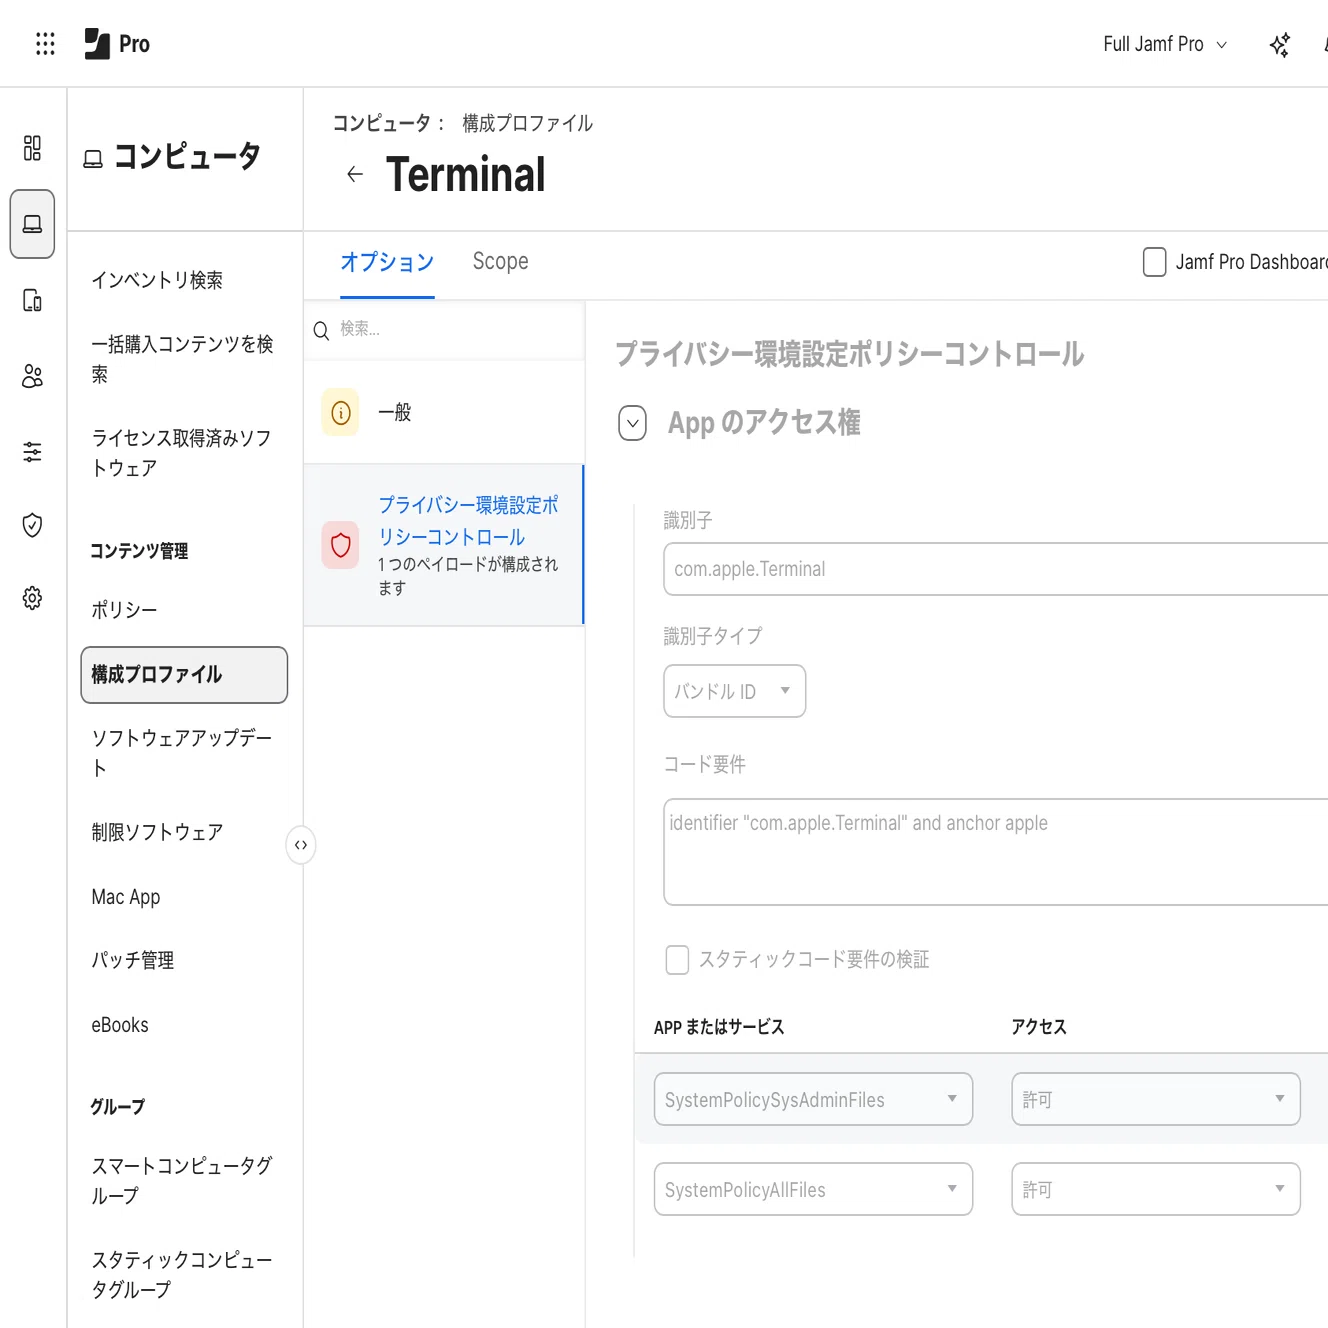Open the app launcher grid icon
Image resolution: width=1328 pixels, height=1328 pixels.
[x=45, y=43]
